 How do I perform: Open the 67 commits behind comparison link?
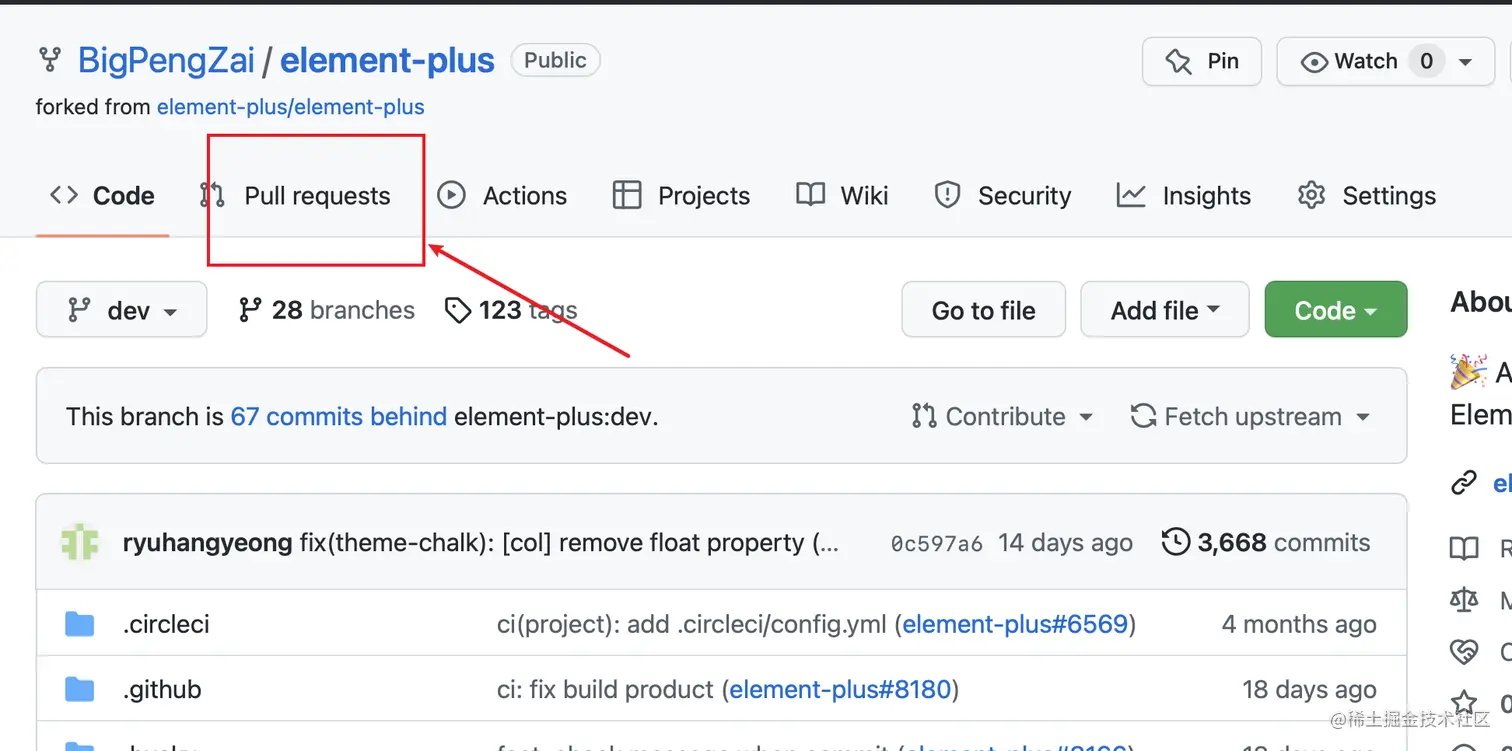[x=339, y=417]
